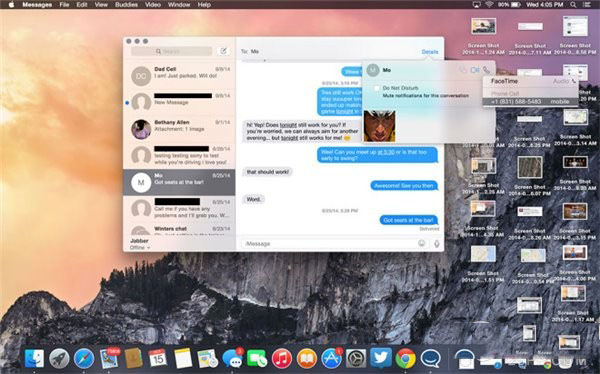Open the 'Call me if you have' conversation
Viewport: 600px width, 374px height.
coord(179,209)
